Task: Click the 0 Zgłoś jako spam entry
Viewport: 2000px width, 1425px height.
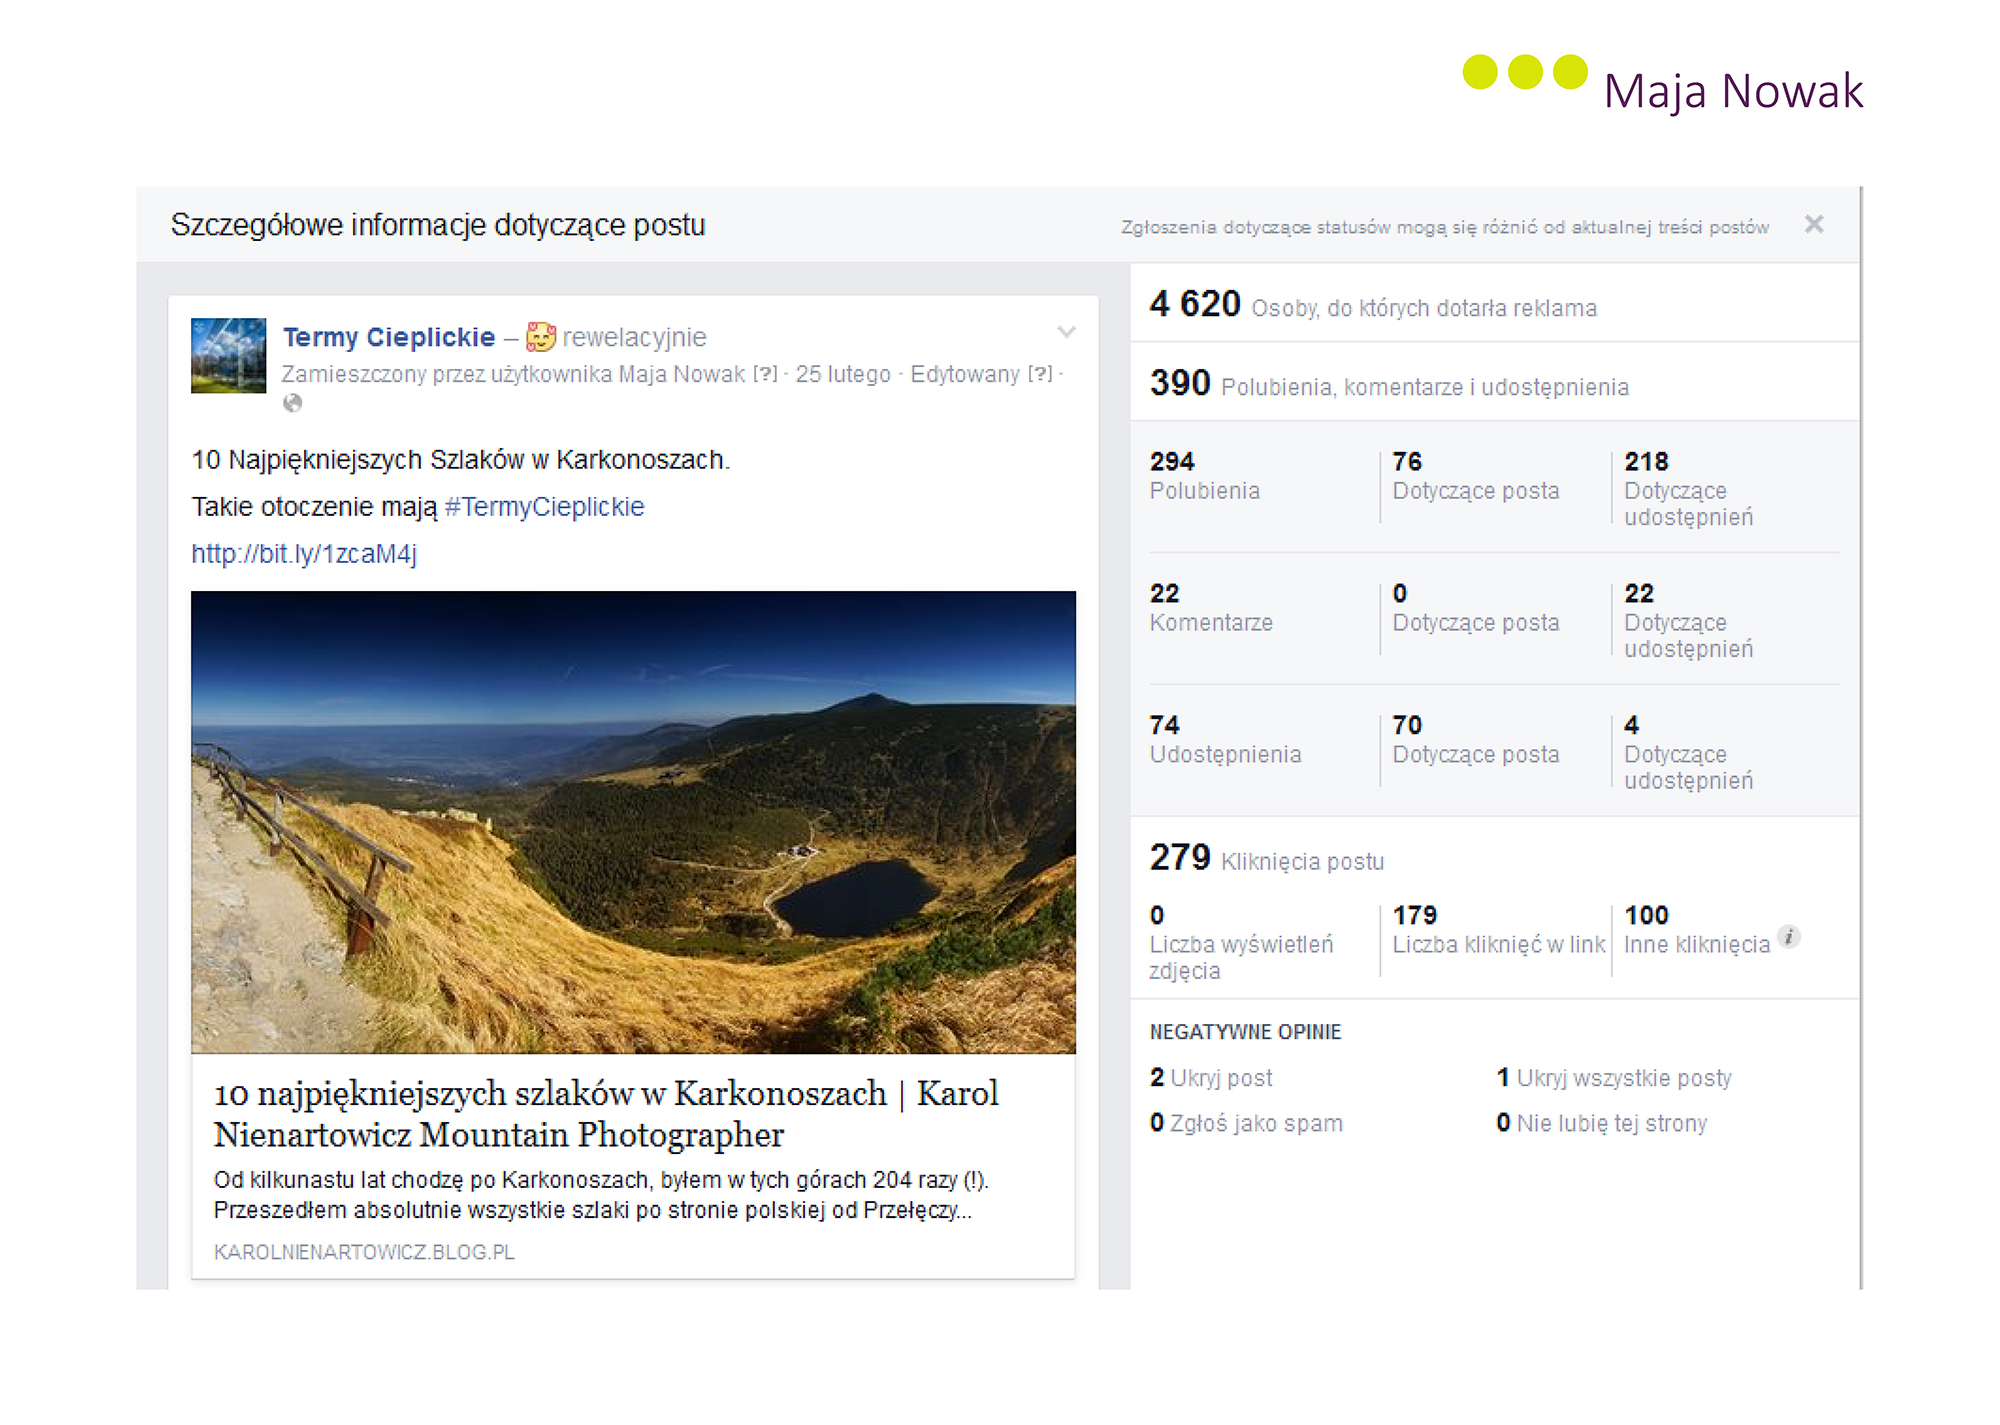Action: (1246, 1123)
